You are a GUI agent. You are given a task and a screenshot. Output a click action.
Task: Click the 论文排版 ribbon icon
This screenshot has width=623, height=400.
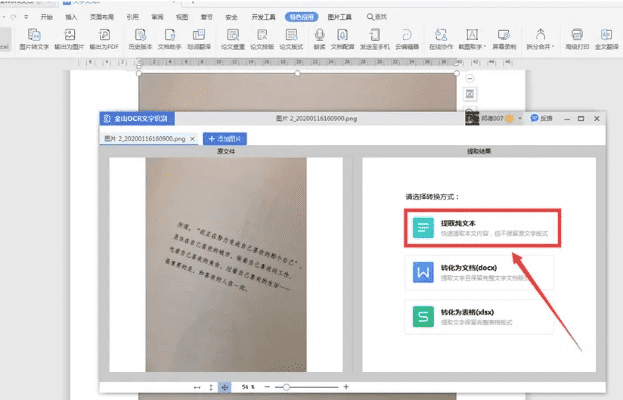(262, 39)
